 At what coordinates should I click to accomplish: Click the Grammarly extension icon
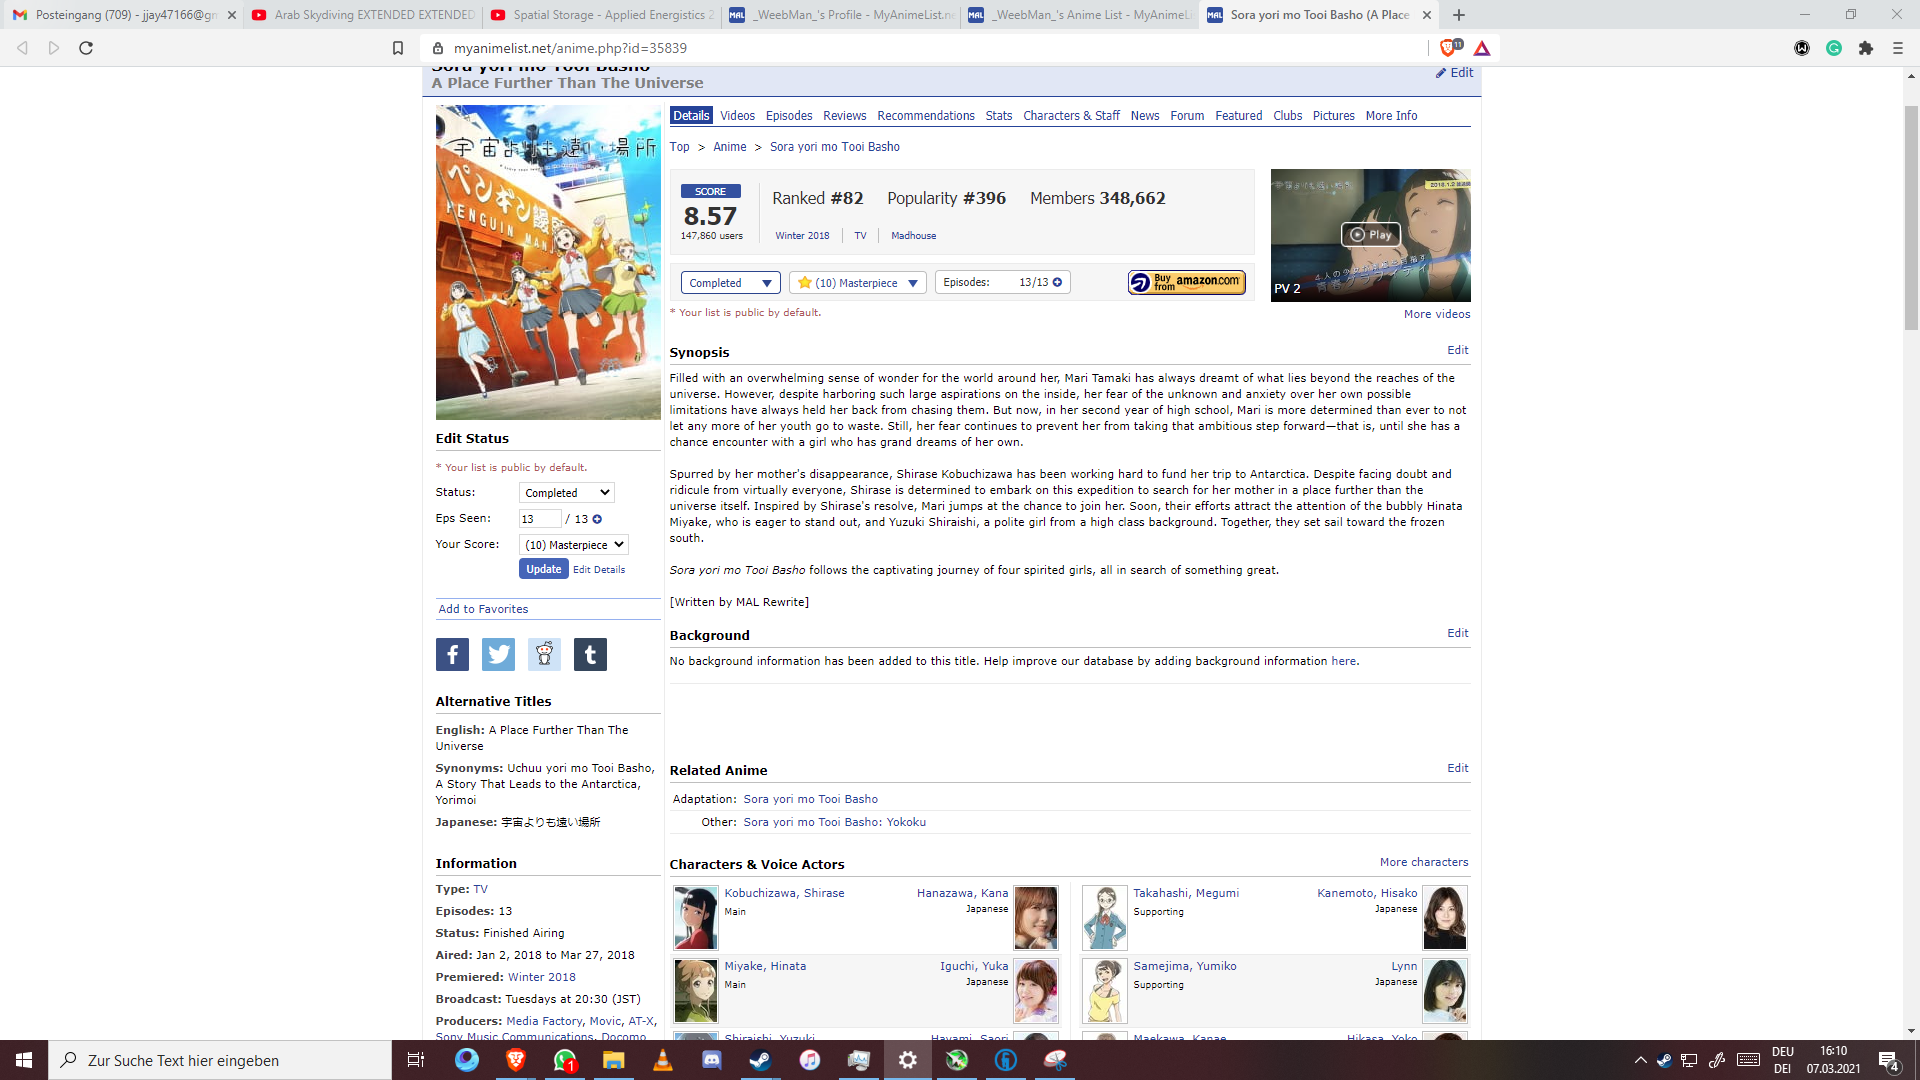[x=1834, y=48]
